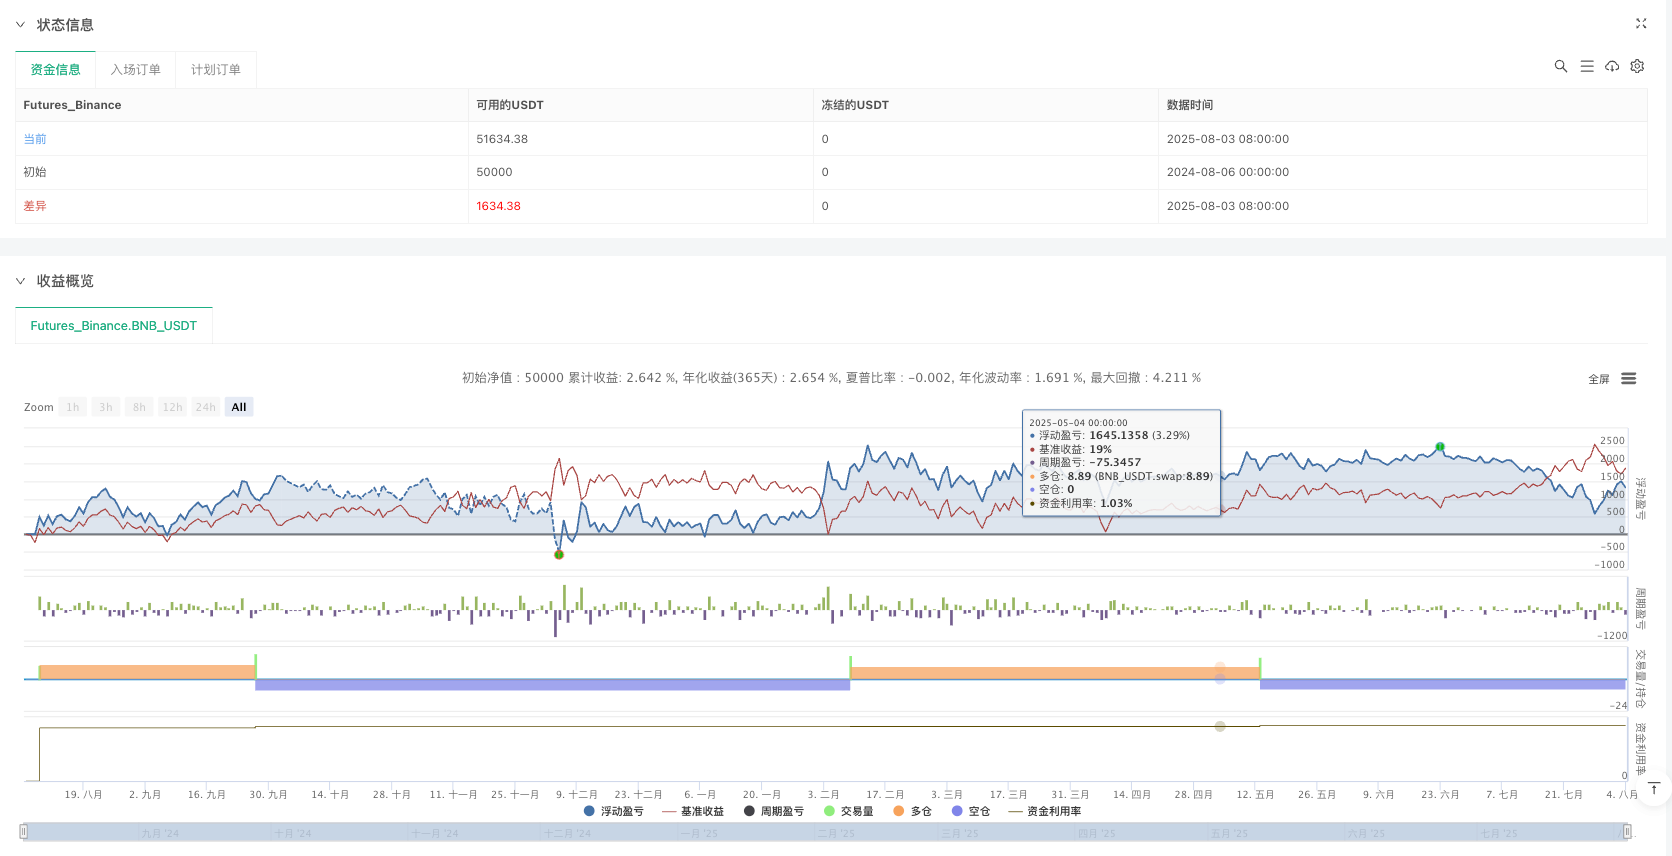Open the 计划订单 tab
Screen dimensions: 1672x856
(215, 70)
